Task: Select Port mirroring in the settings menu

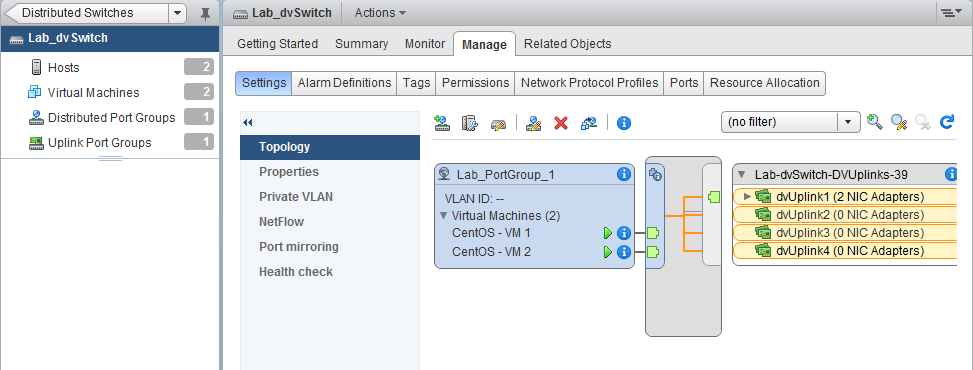Action: coord(330,246)
